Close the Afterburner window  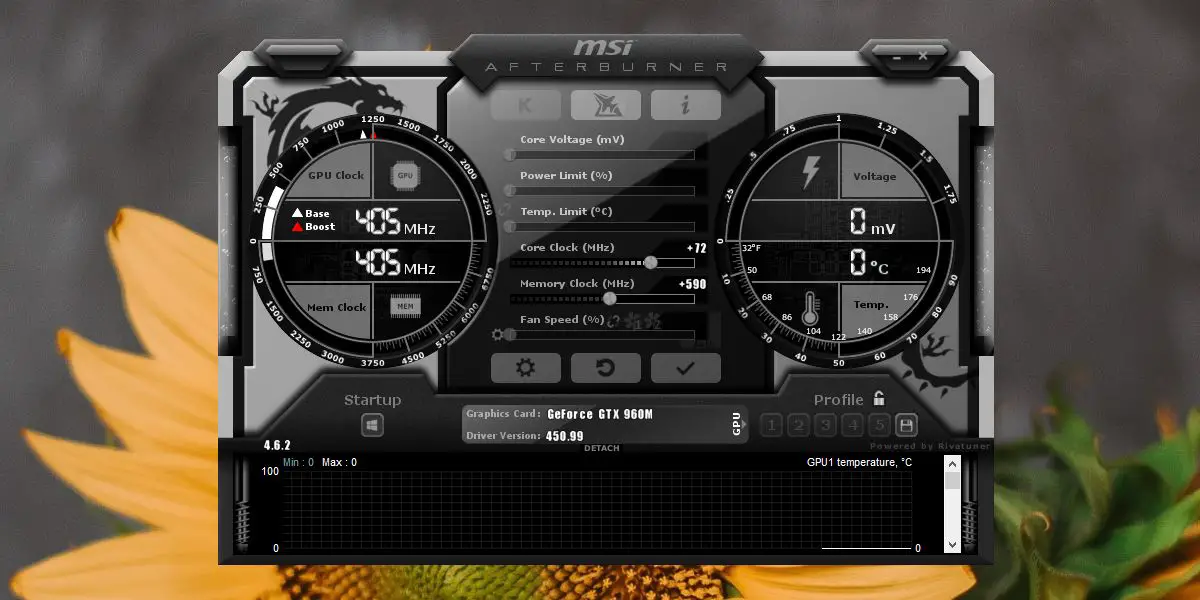pyautogui.click(x=924, y=54)
